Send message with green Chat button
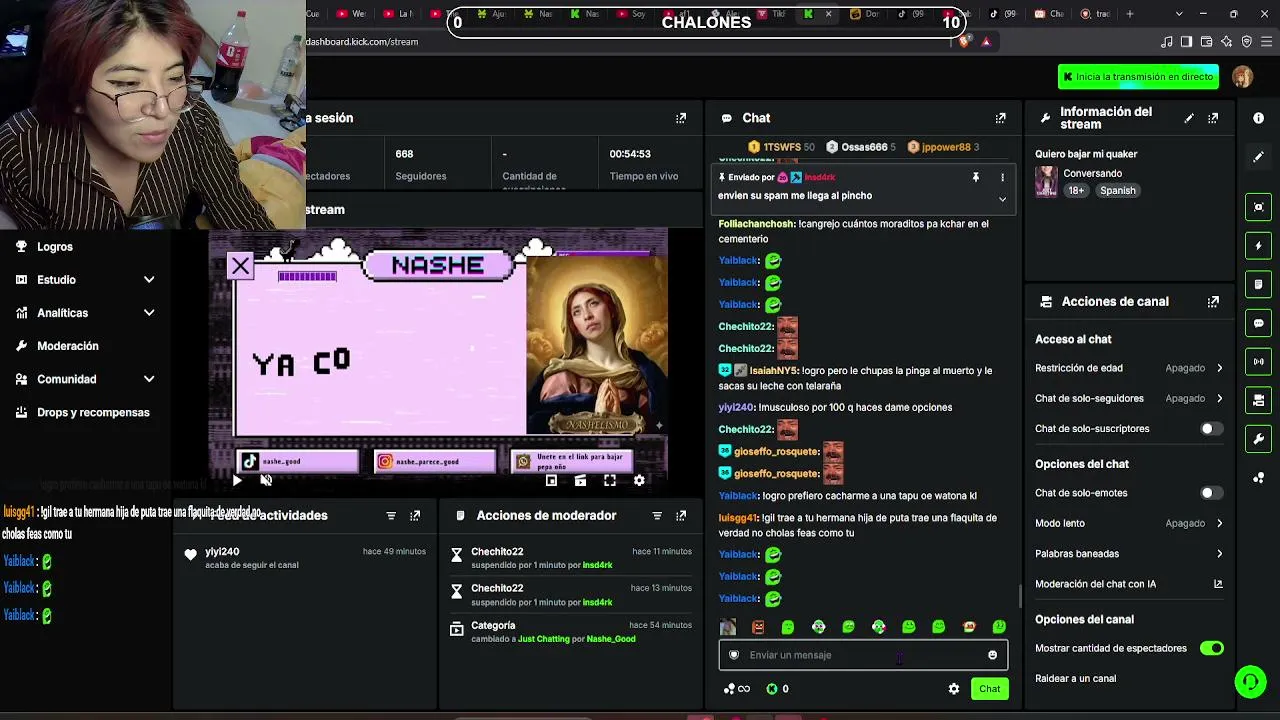The height and width of the screenshot is (720, 1280). click(989, 689)
